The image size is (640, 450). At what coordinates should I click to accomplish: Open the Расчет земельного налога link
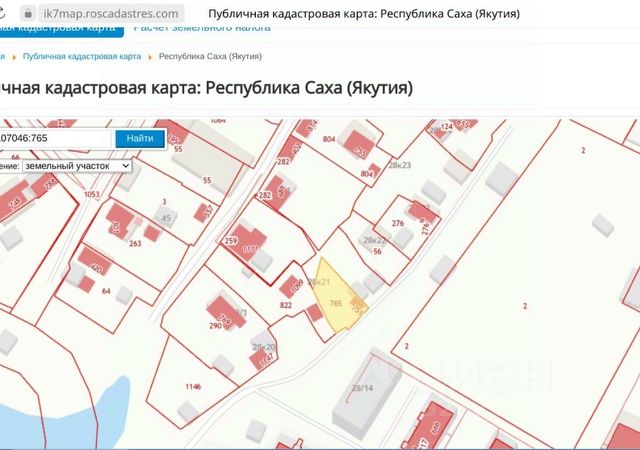coord(202,28)
